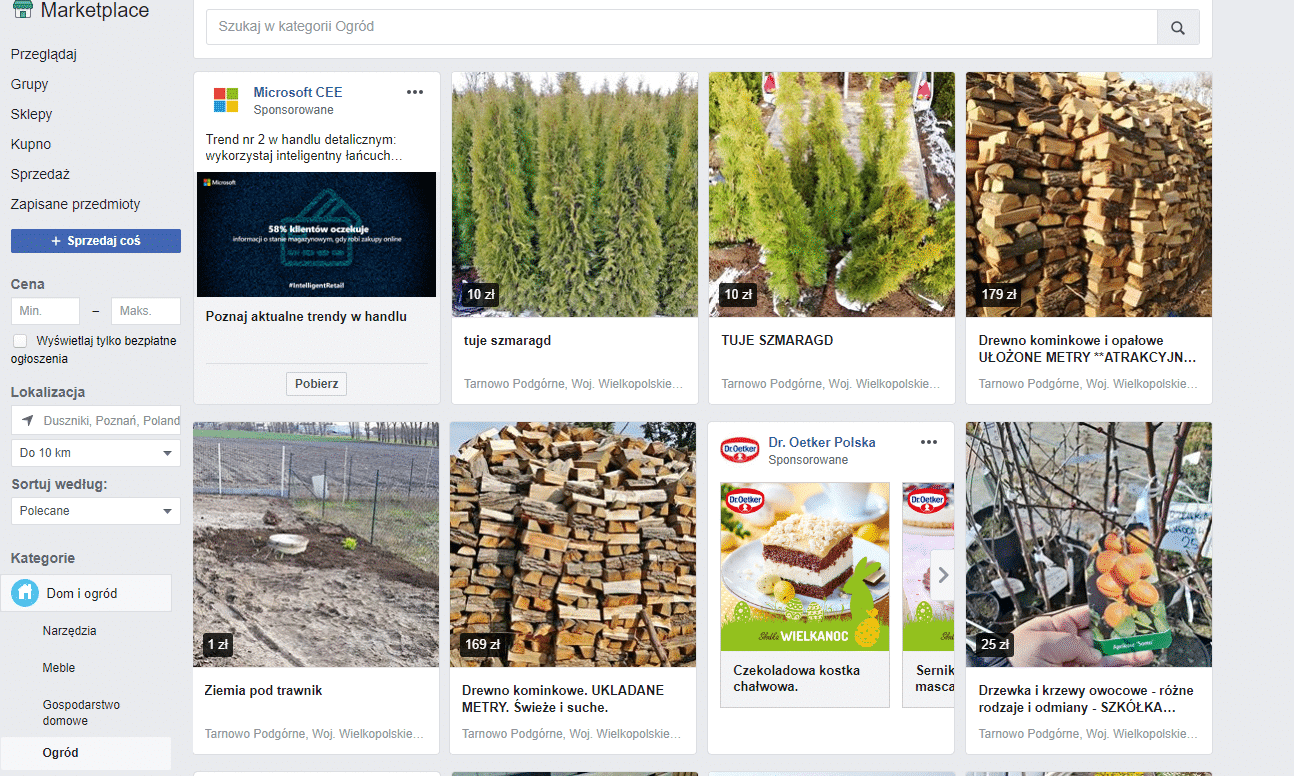The height and width of the screenshot is (776, 1294).
Task: Advance the Dr. Oetker carousel with right arrow
Action: pos(942,576)
